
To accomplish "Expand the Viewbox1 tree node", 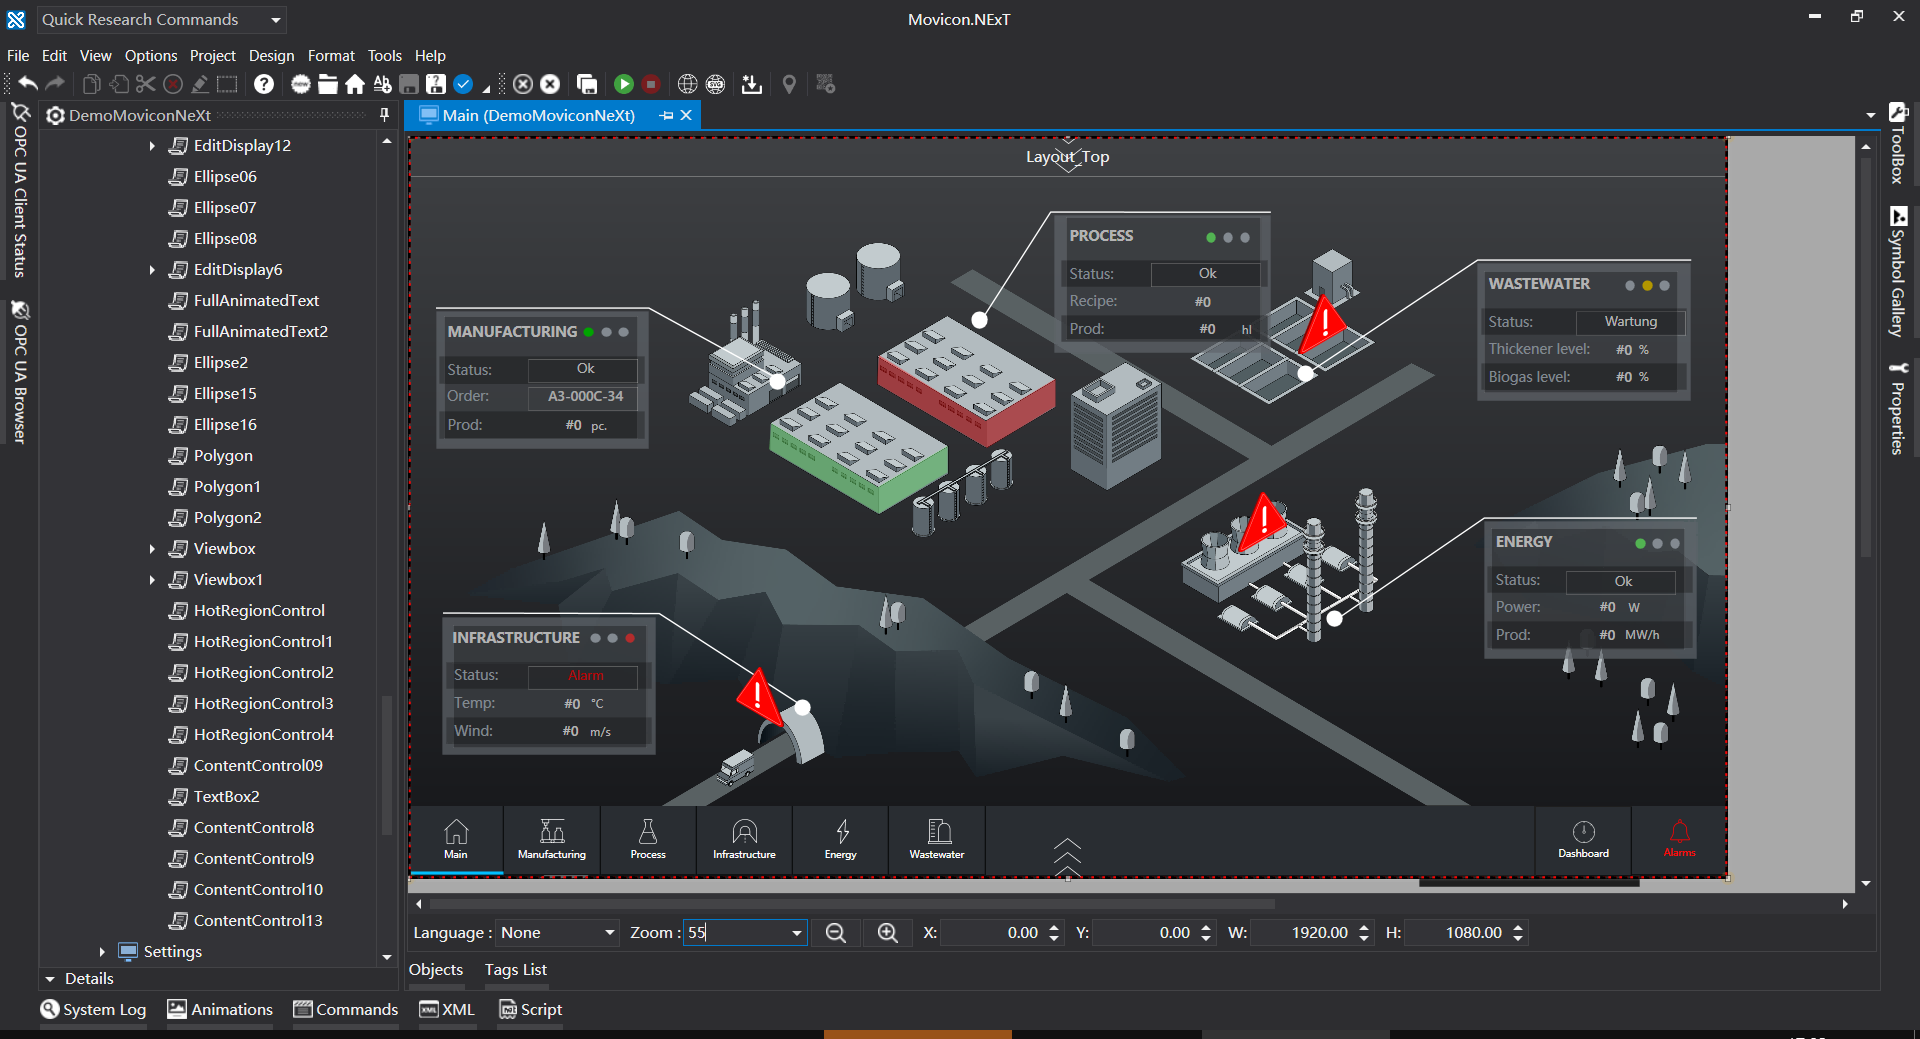I will (152, 580).
